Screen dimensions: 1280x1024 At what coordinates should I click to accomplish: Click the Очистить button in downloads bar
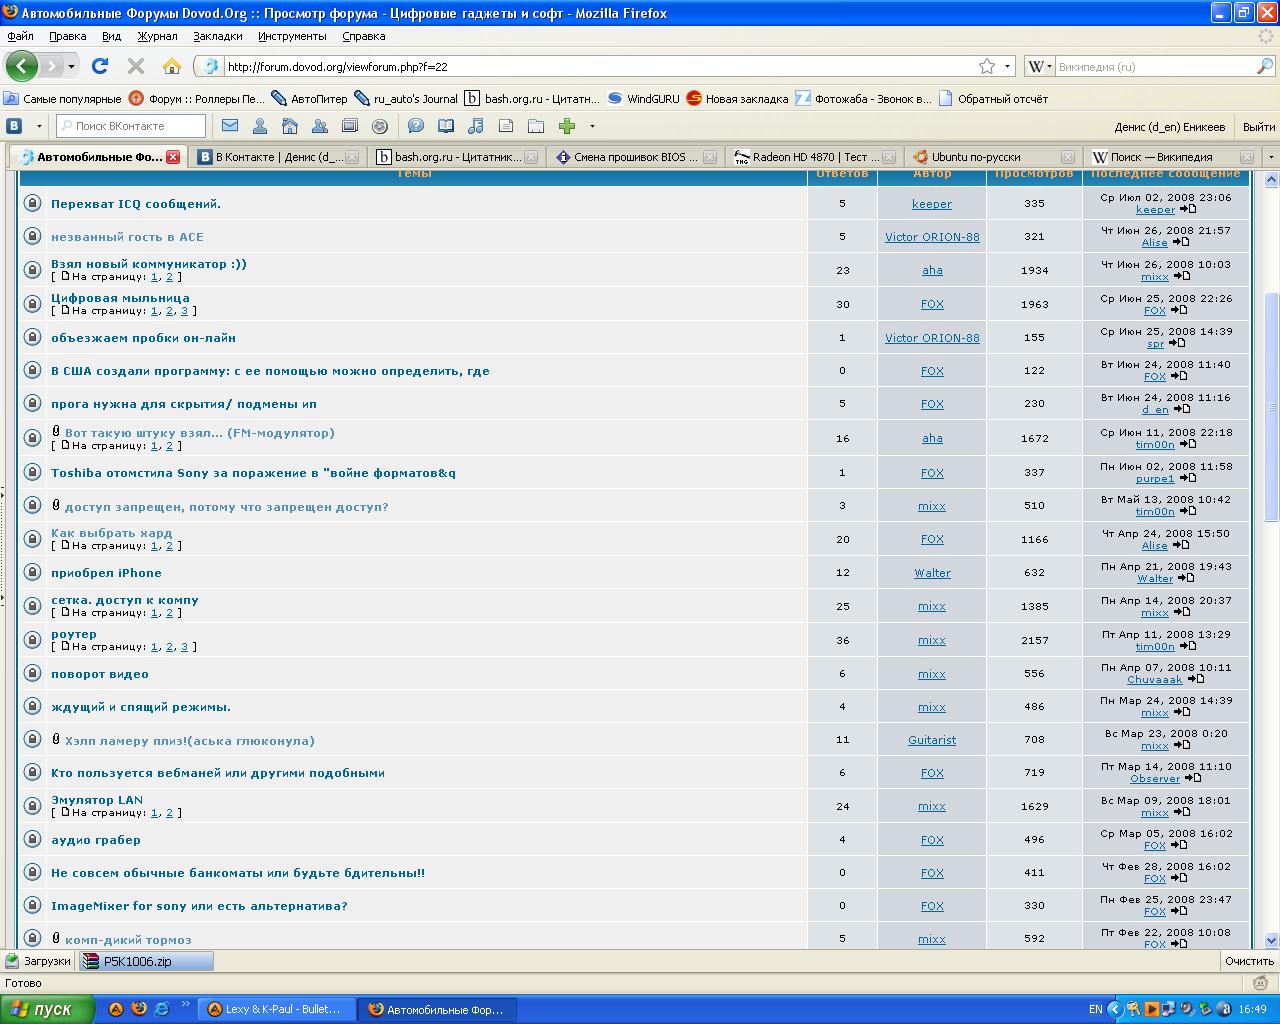pyautogui.click(x=1249, y=961)
